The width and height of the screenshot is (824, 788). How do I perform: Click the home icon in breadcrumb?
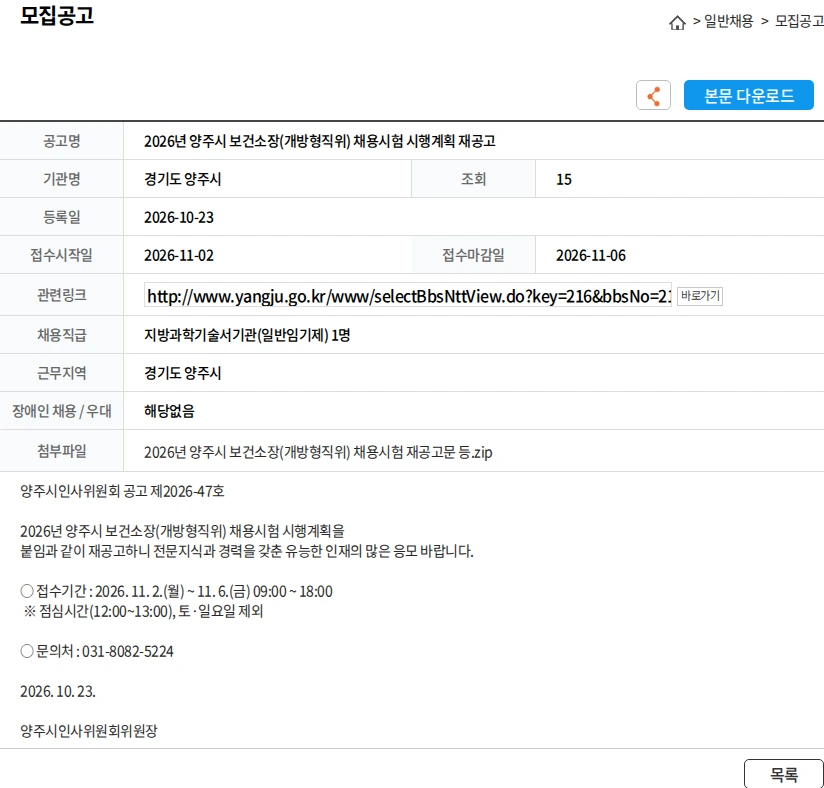[x=677, y=23]
